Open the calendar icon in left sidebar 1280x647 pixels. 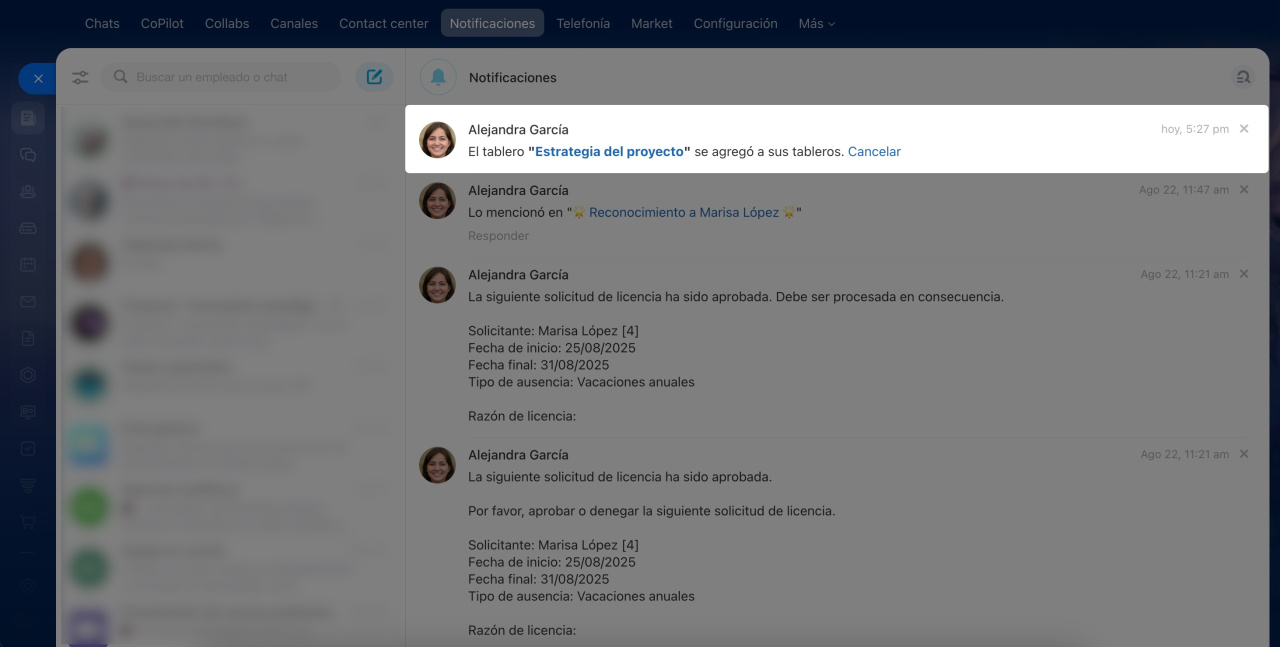(x=28, y=265)
